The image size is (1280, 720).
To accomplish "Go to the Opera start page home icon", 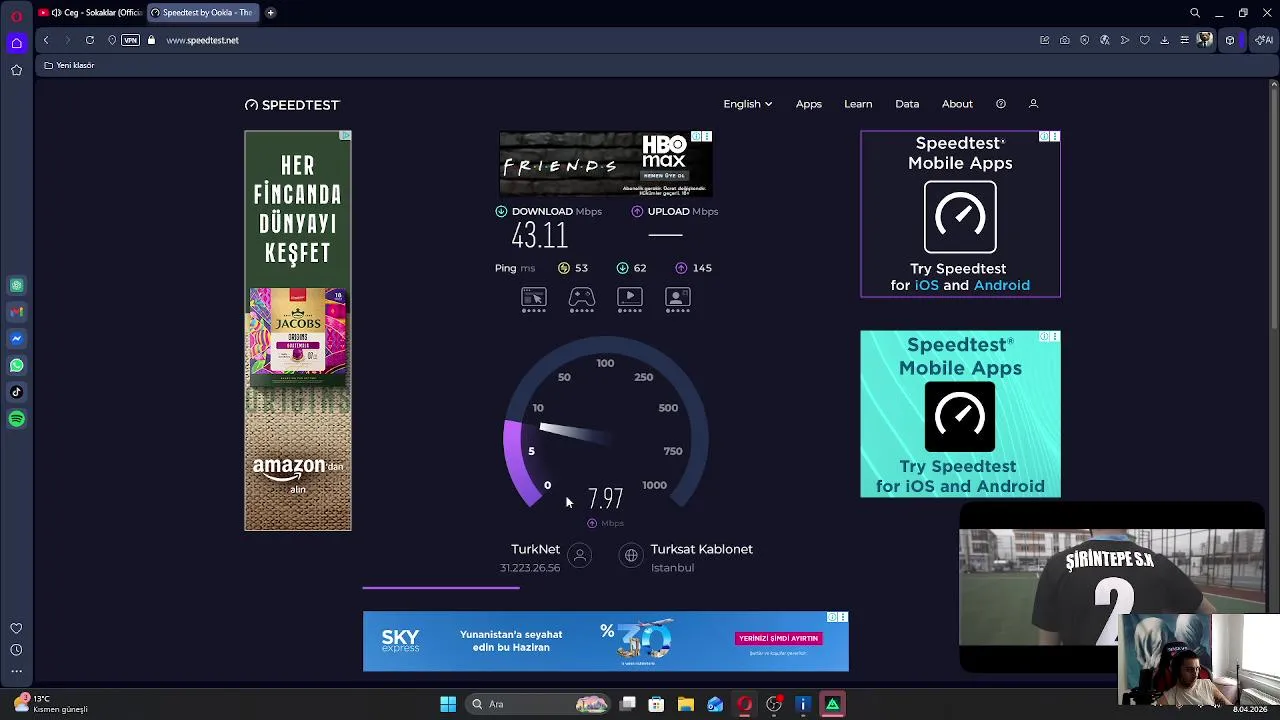I will 16,43.
